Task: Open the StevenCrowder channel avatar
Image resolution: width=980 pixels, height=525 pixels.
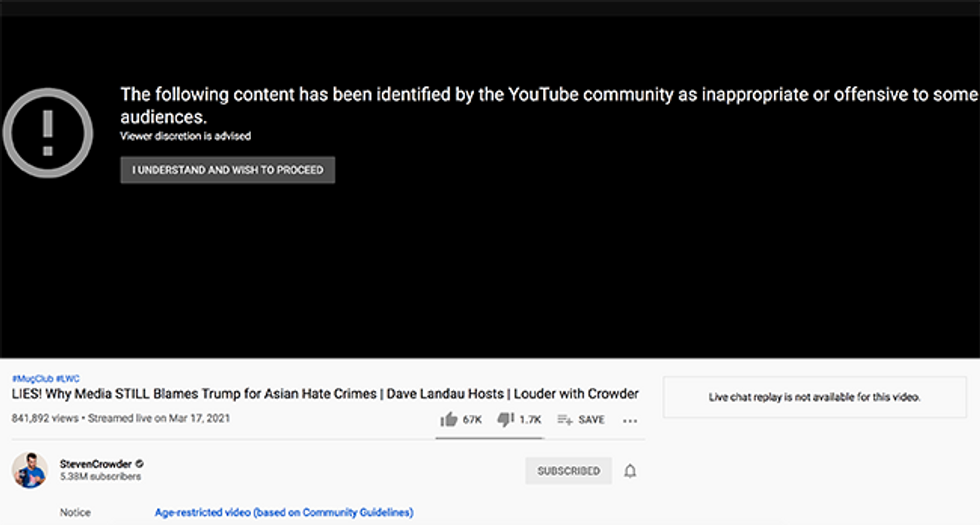Action: click(x=29, y=470)
